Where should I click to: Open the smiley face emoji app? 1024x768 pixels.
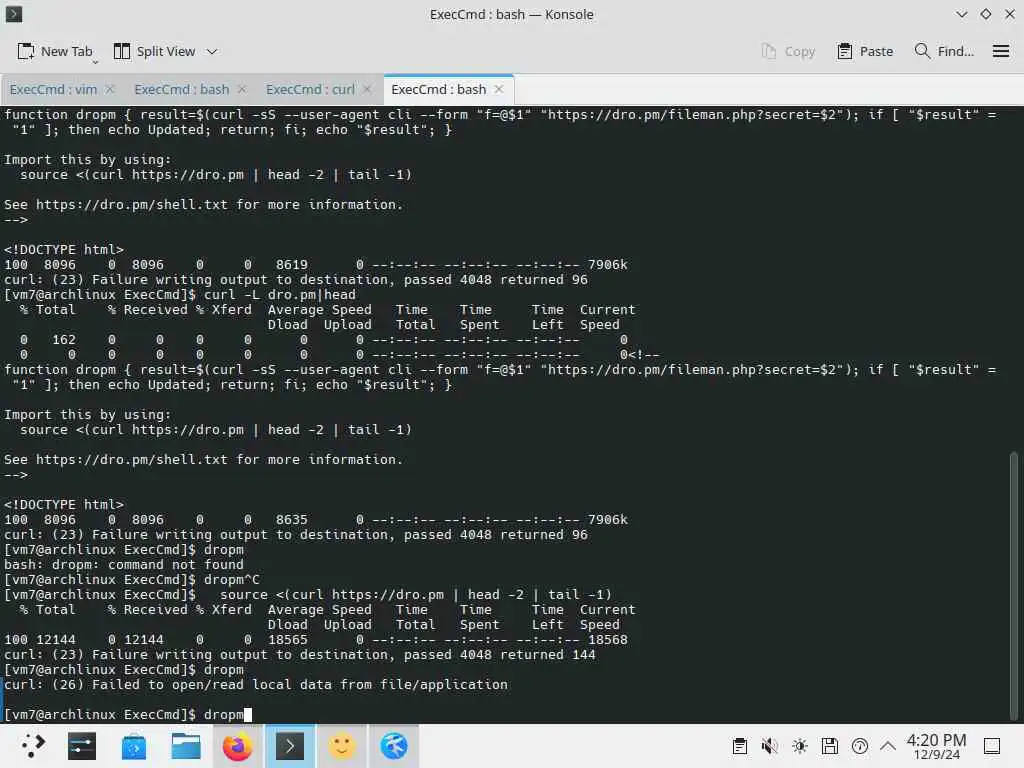pos(342,746)
